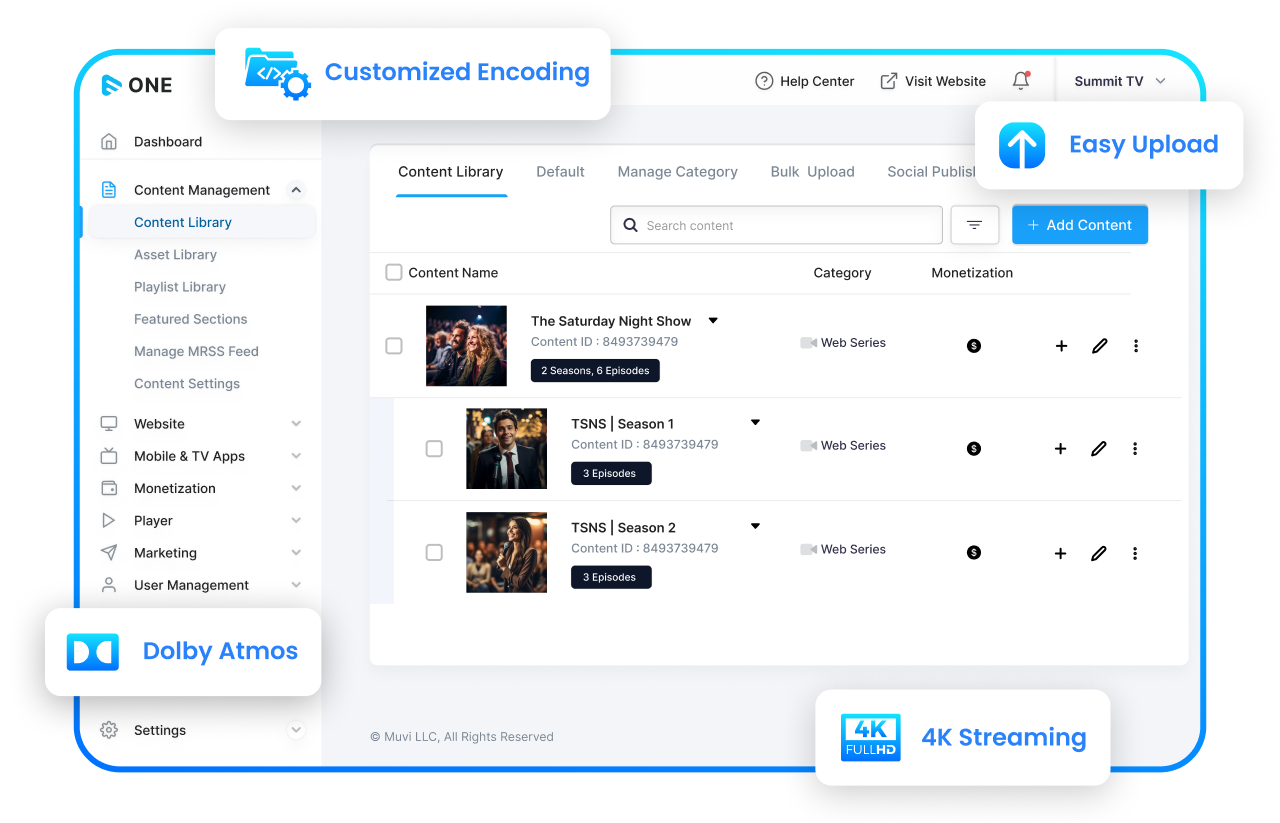This screenshot has height=823, width=1280.
Task: Click monetization dollar icon for TSNS Season 1
Action: tap(974, 449)
